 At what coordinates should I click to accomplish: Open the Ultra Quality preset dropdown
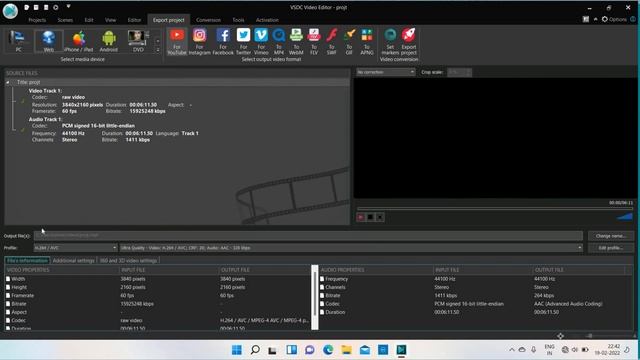(351, 248)
